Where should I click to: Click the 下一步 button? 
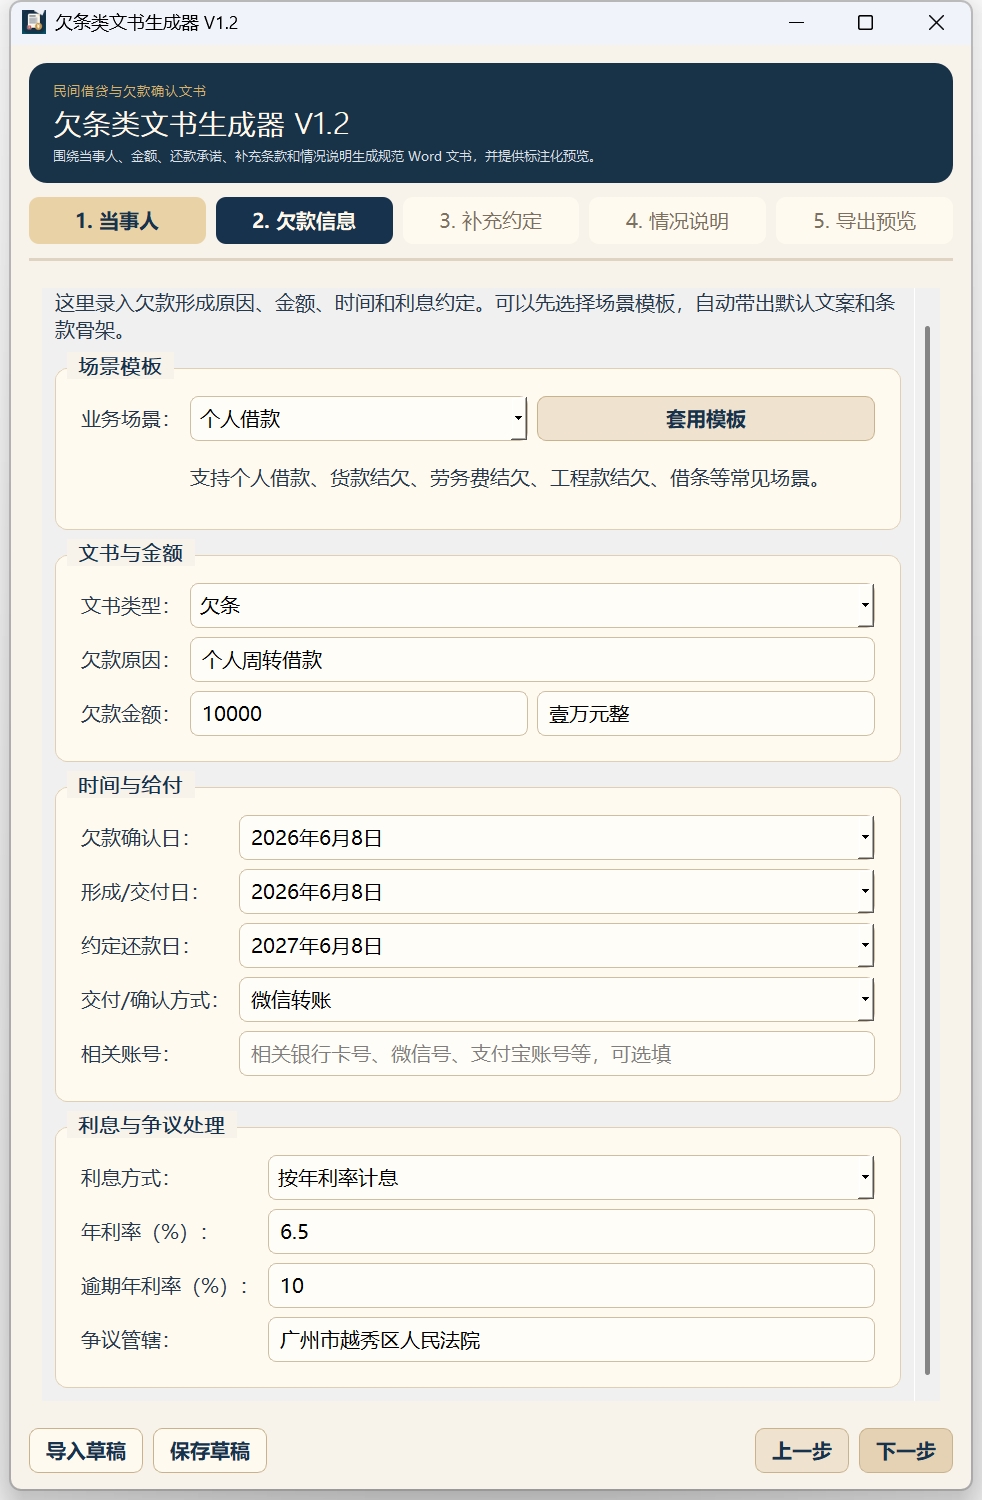[906, 1451]
